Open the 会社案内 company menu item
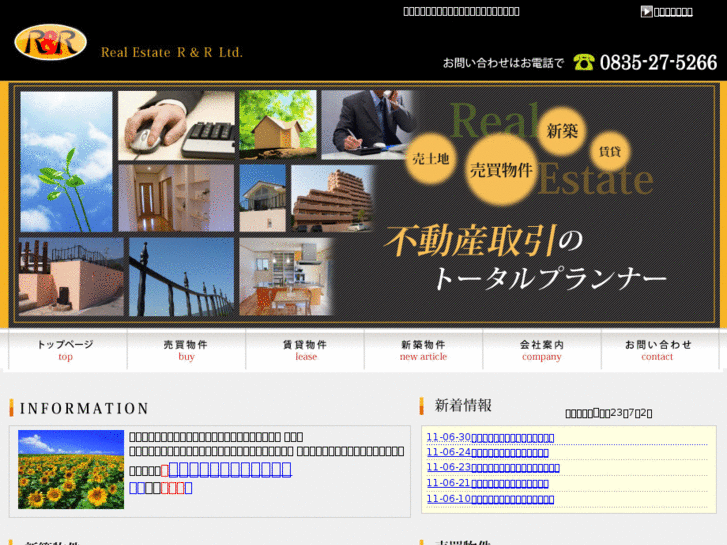 coord(542,350)
